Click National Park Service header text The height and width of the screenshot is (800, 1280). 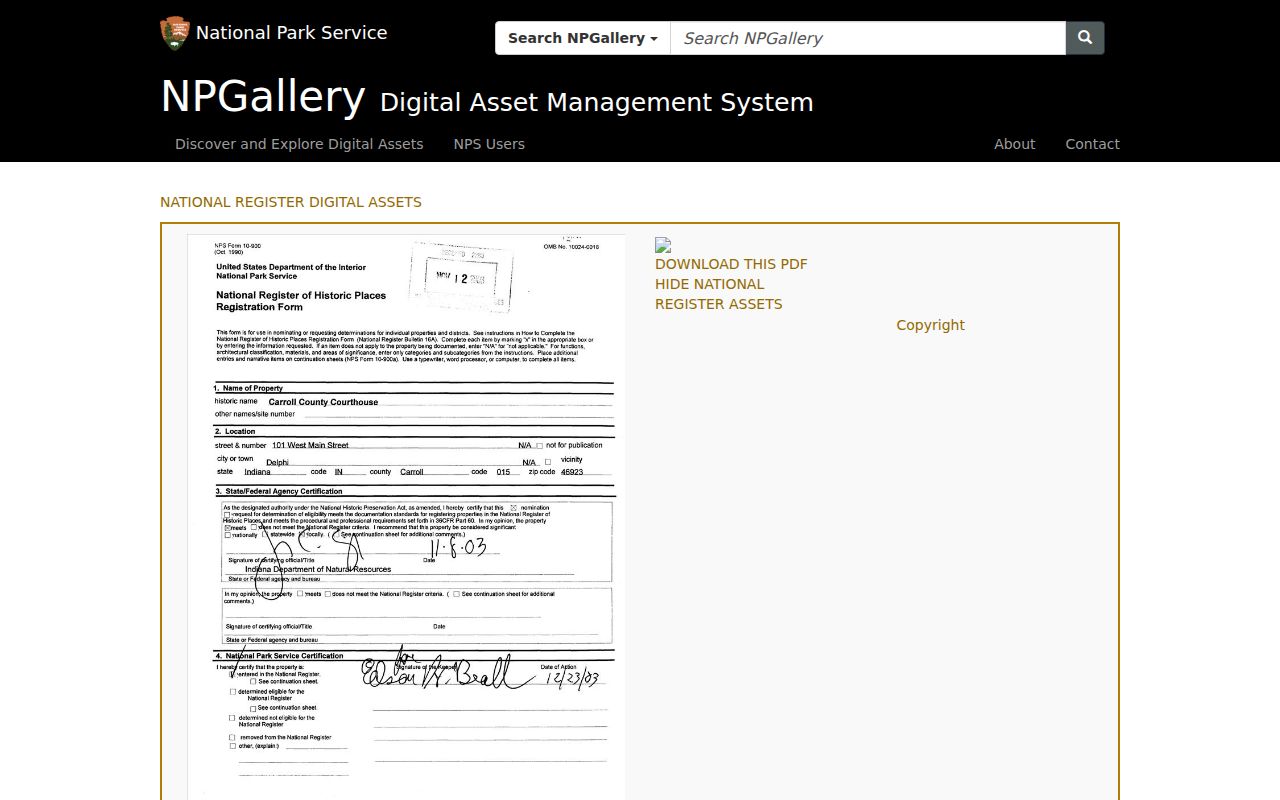pyautogui.click(x=291, y=33)
